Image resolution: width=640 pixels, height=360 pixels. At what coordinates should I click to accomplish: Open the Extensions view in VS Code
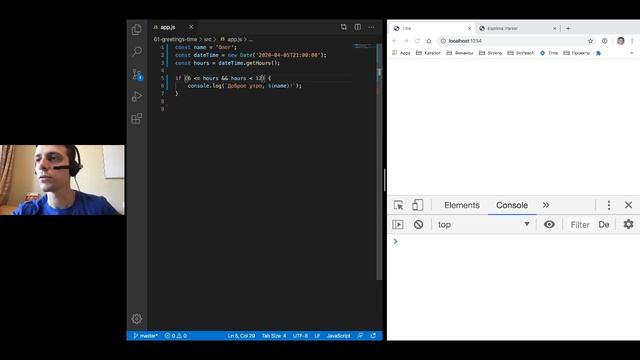(x=137, y=119)
